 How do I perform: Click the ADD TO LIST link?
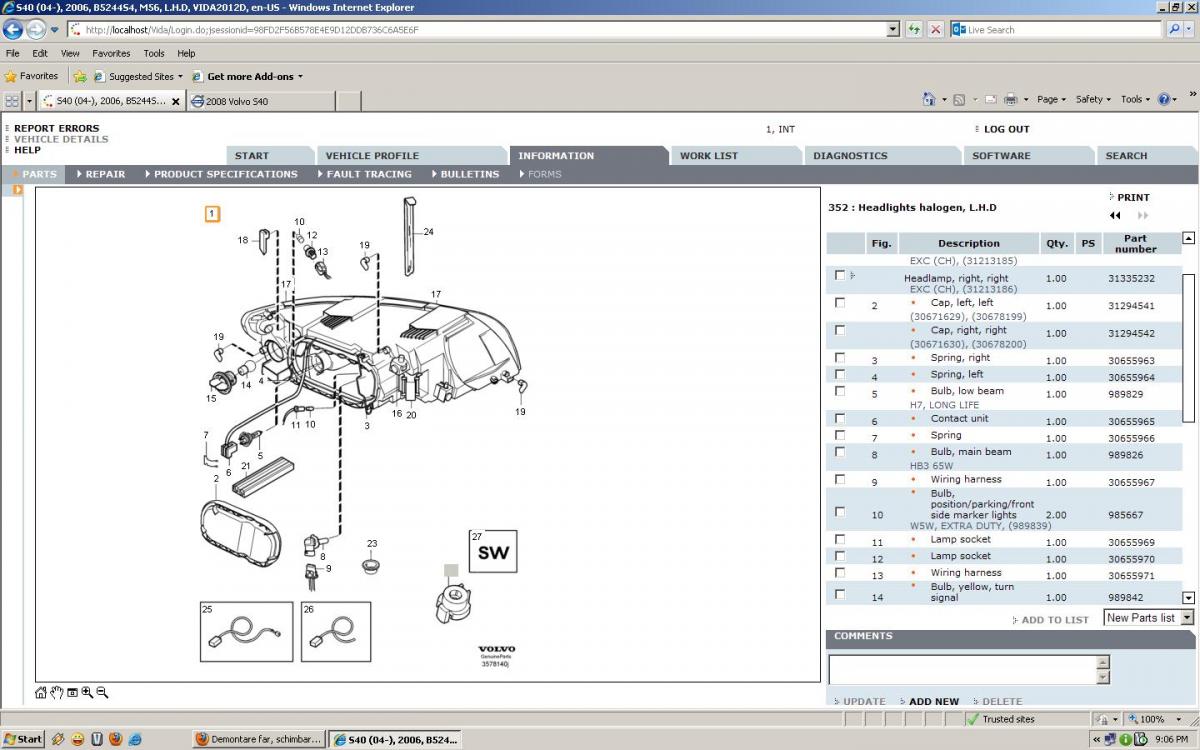click(x=1054, y=620)
